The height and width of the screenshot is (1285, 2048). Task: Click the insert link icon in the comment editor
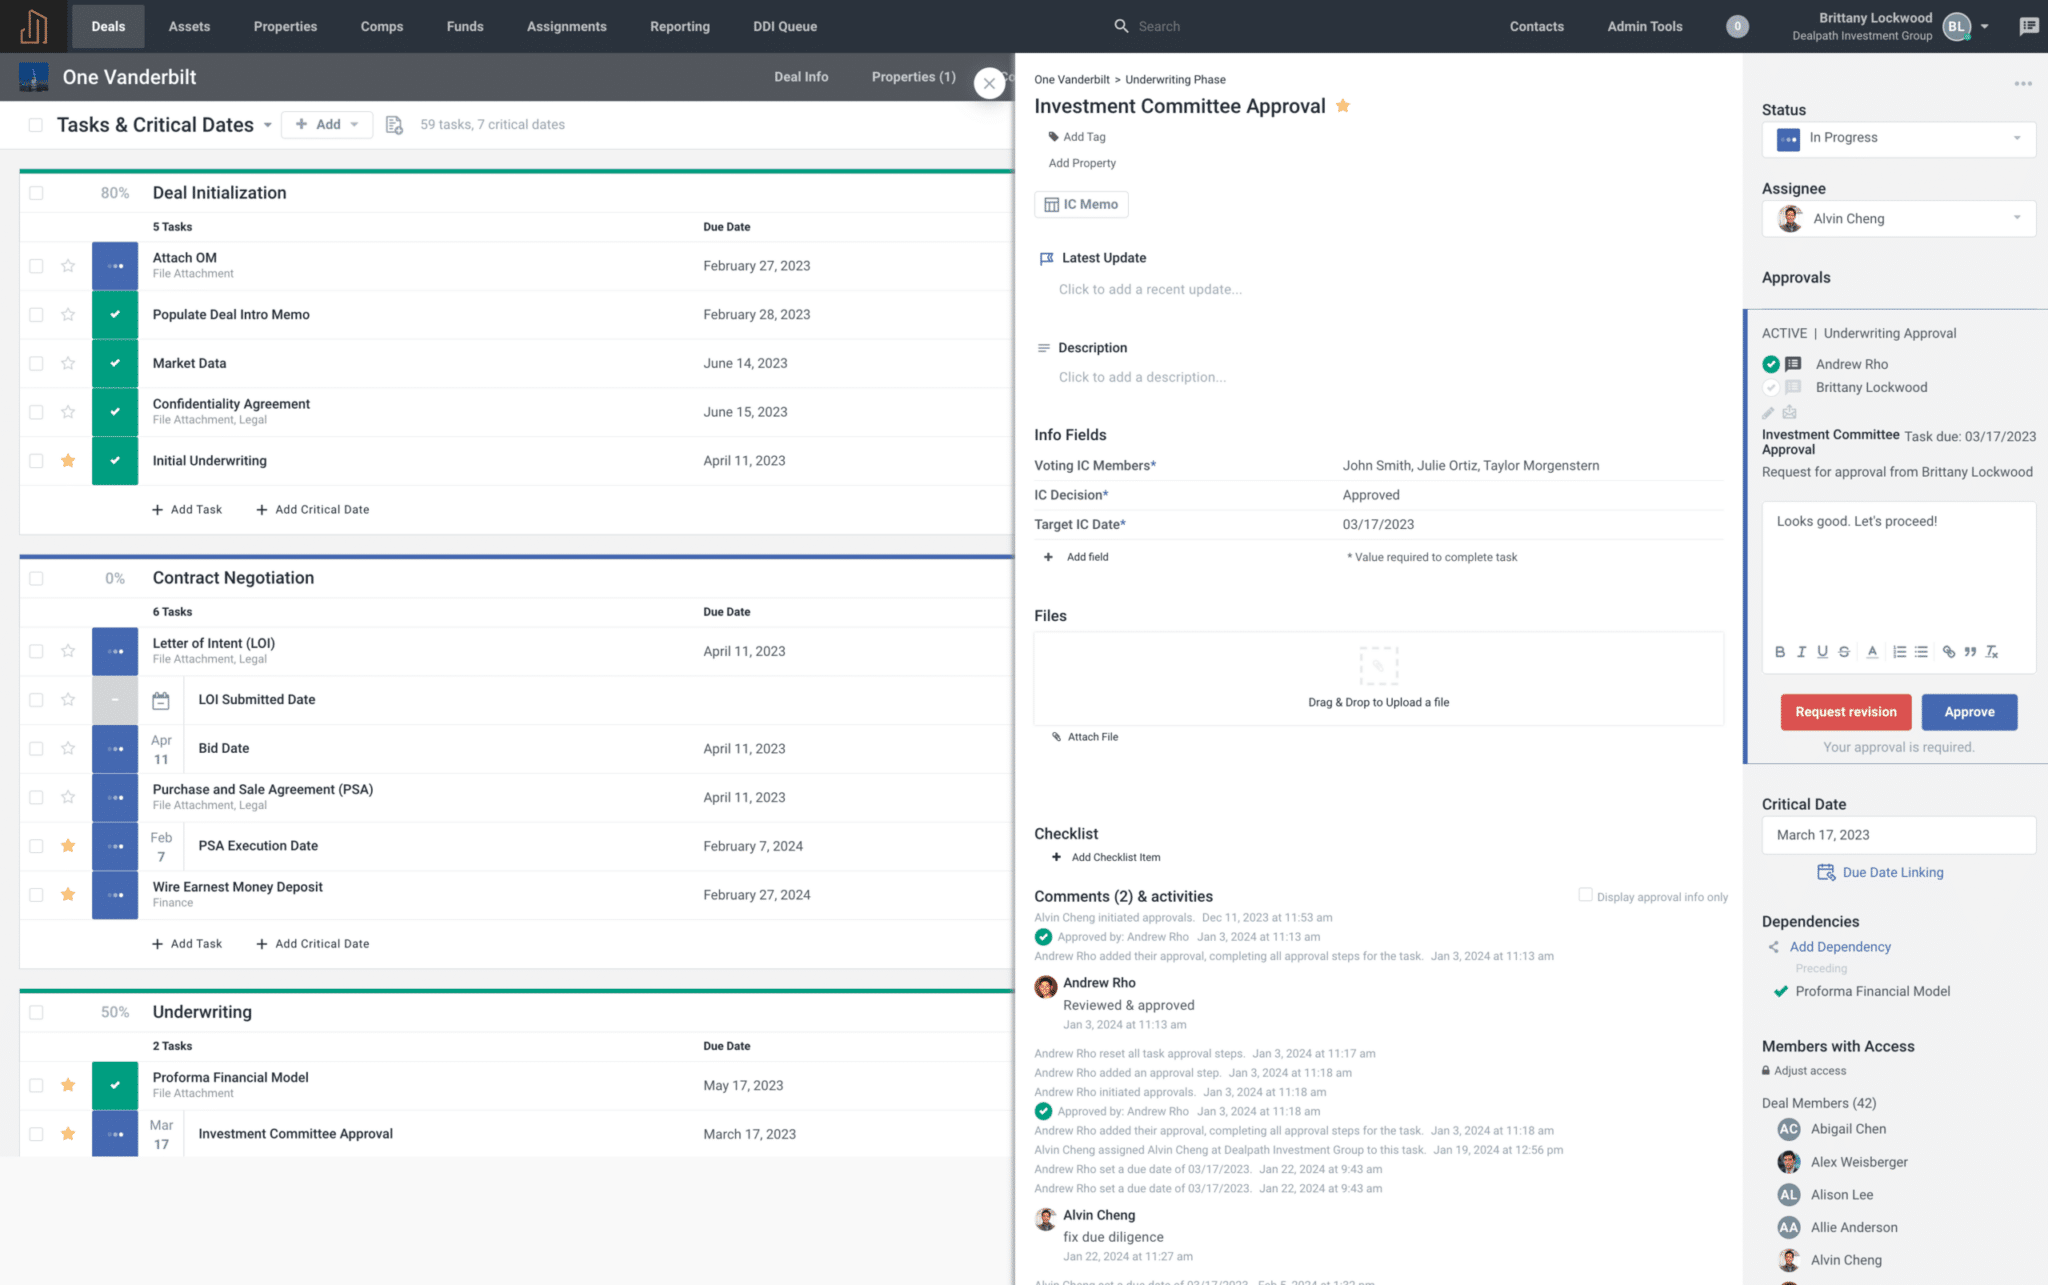[x=1948, y=652]
